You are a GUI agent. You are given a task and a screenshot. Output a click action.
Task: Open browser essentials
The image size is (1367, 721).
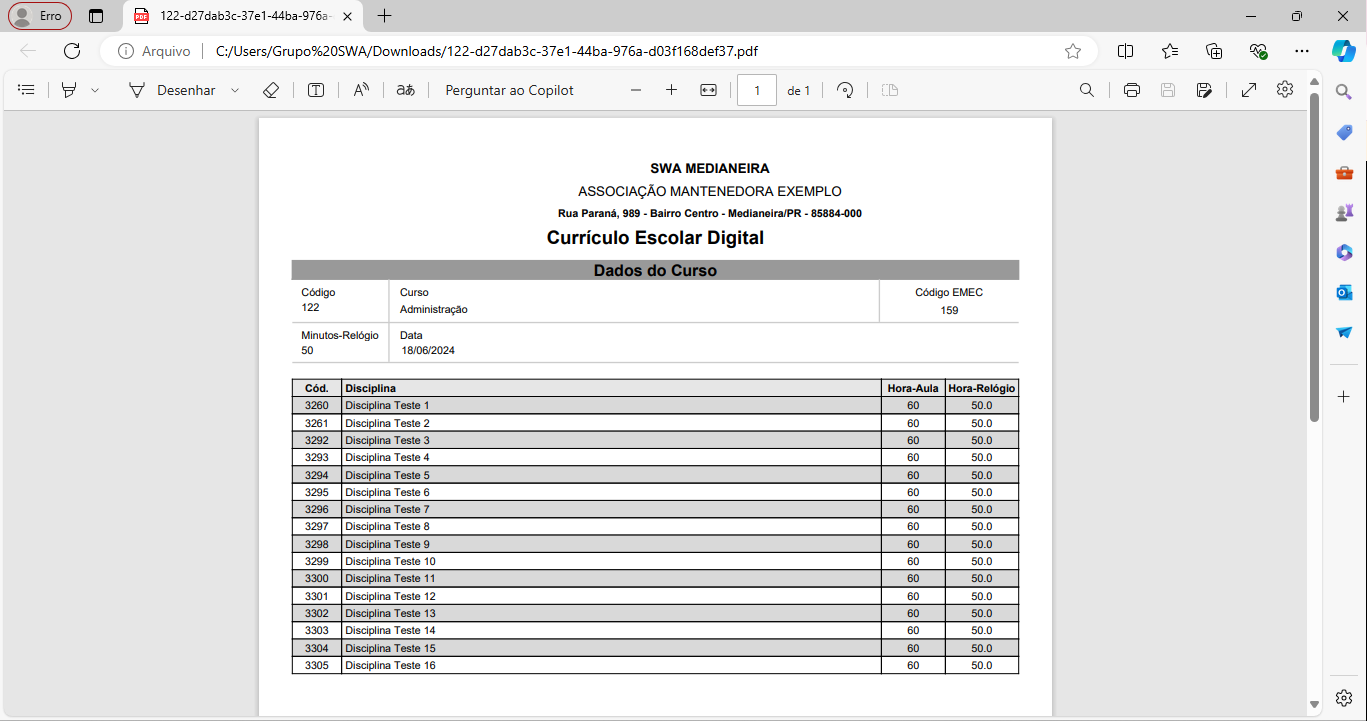[1259, 51]
